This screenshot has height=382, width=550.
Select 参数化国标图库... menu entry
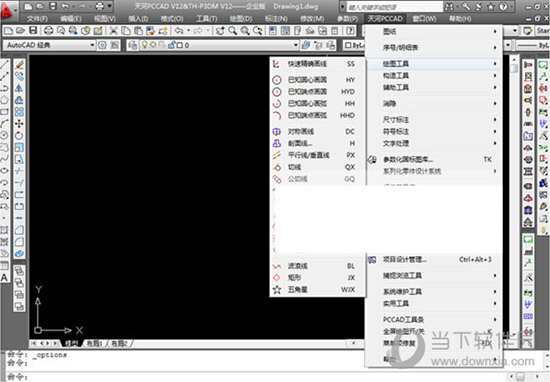click(434, 160)
